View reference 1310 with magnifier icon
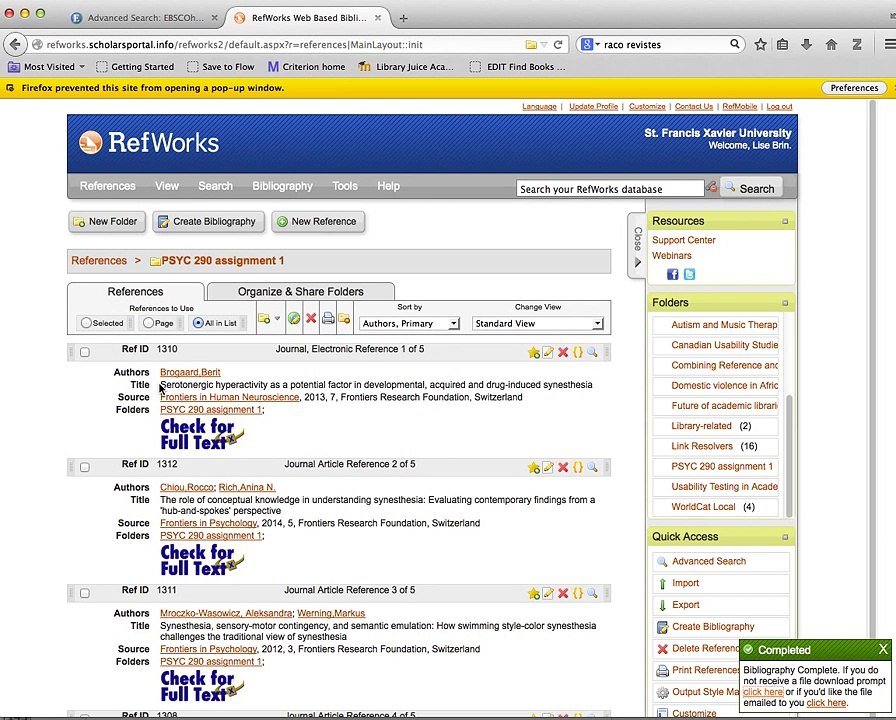Image resolution: width=896 pixels, height=720 pixels. (x=593, y=352)
